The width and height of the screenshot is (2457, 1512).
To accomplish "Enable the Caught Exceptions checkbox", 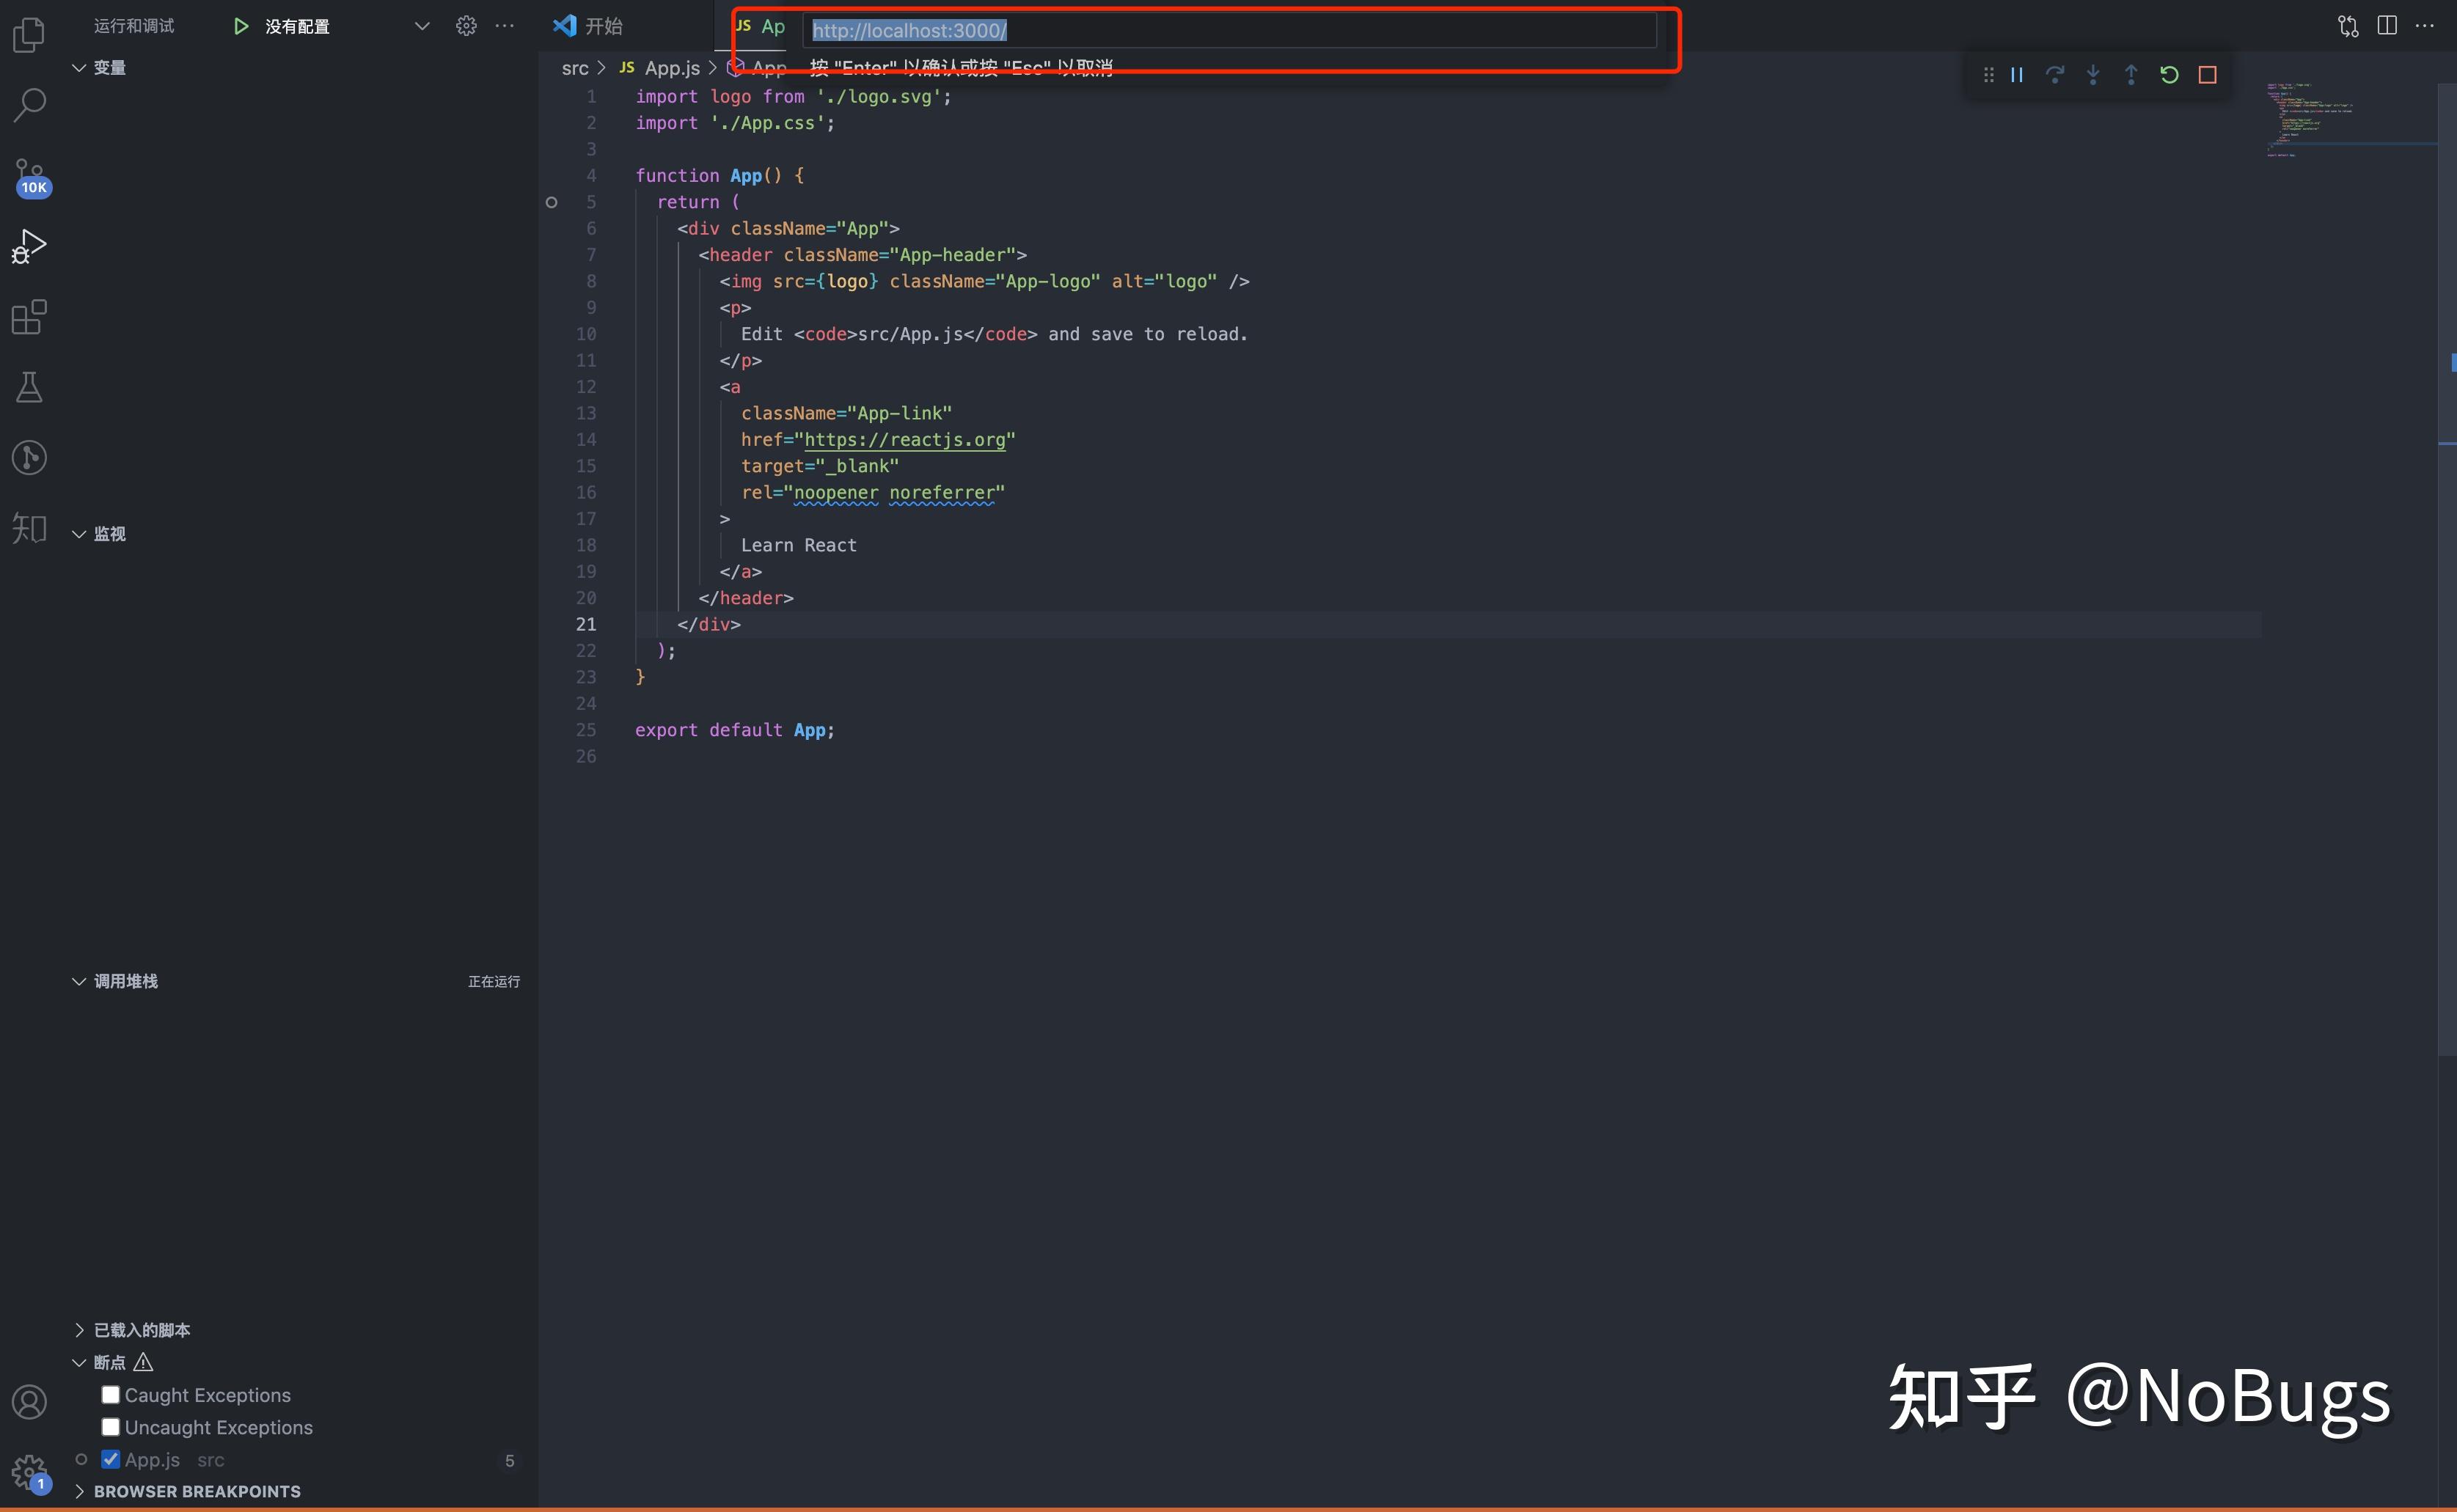I will coord(111,1394).
